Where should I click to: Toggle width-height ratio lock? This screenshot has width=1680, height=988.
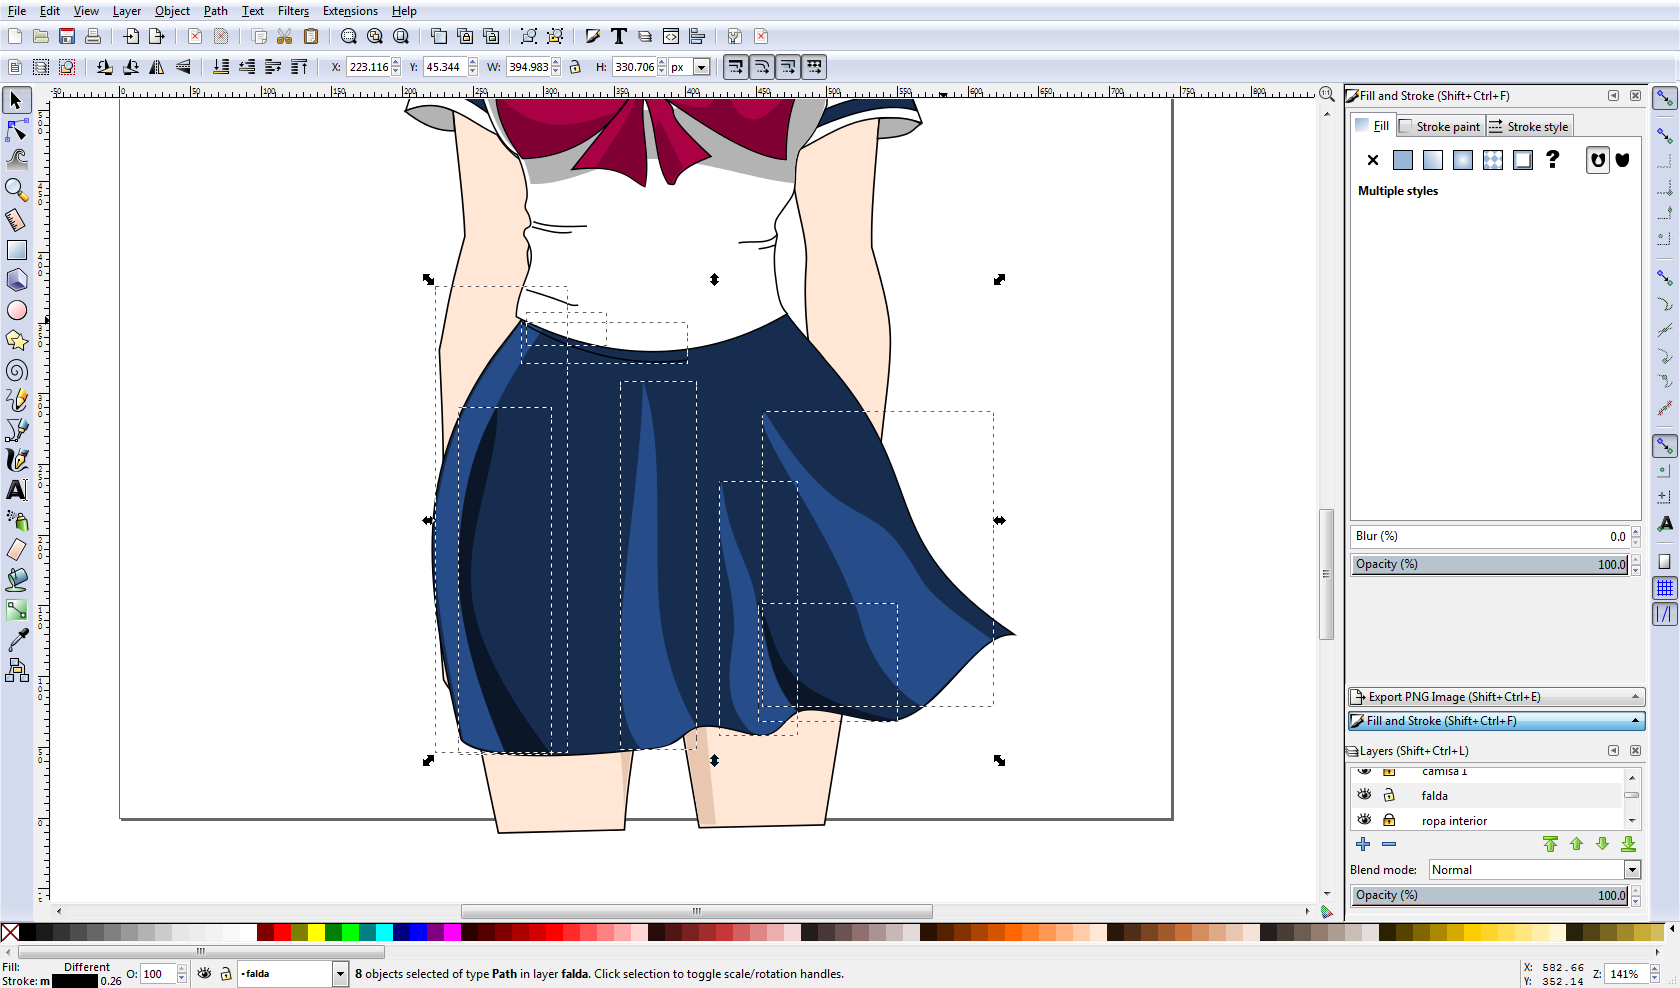coord(575,67)
